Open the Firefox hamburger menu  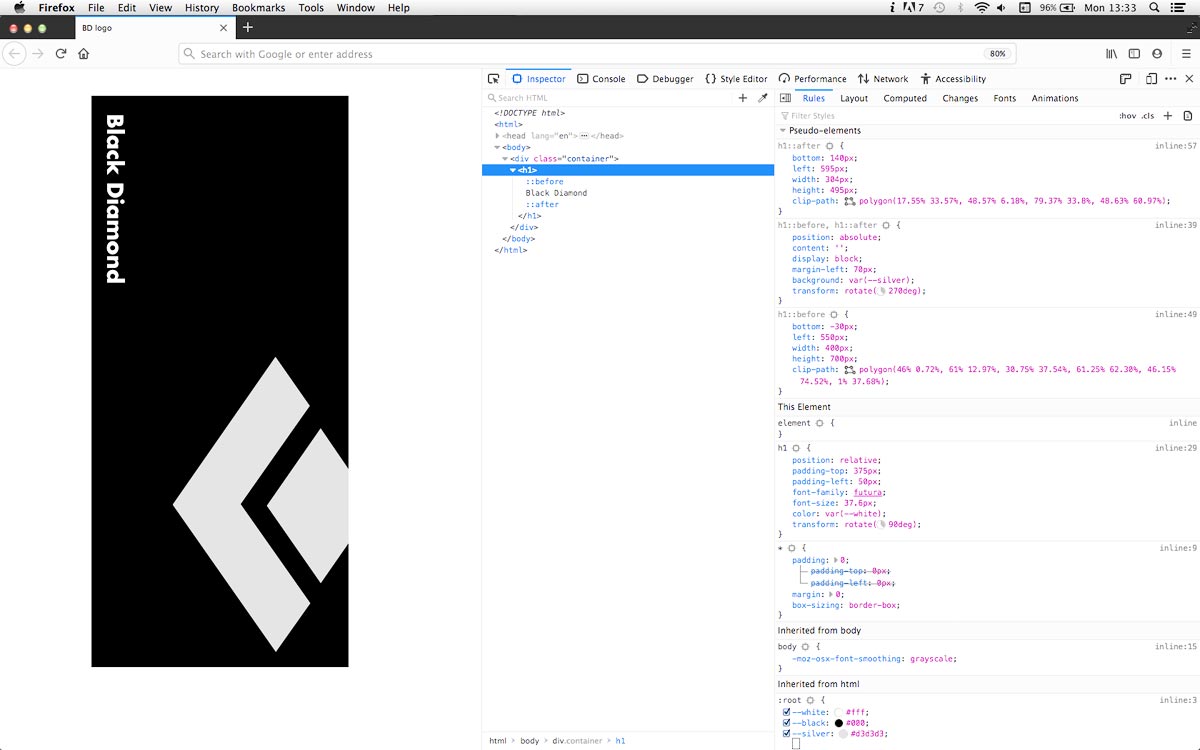[1186, 54]
